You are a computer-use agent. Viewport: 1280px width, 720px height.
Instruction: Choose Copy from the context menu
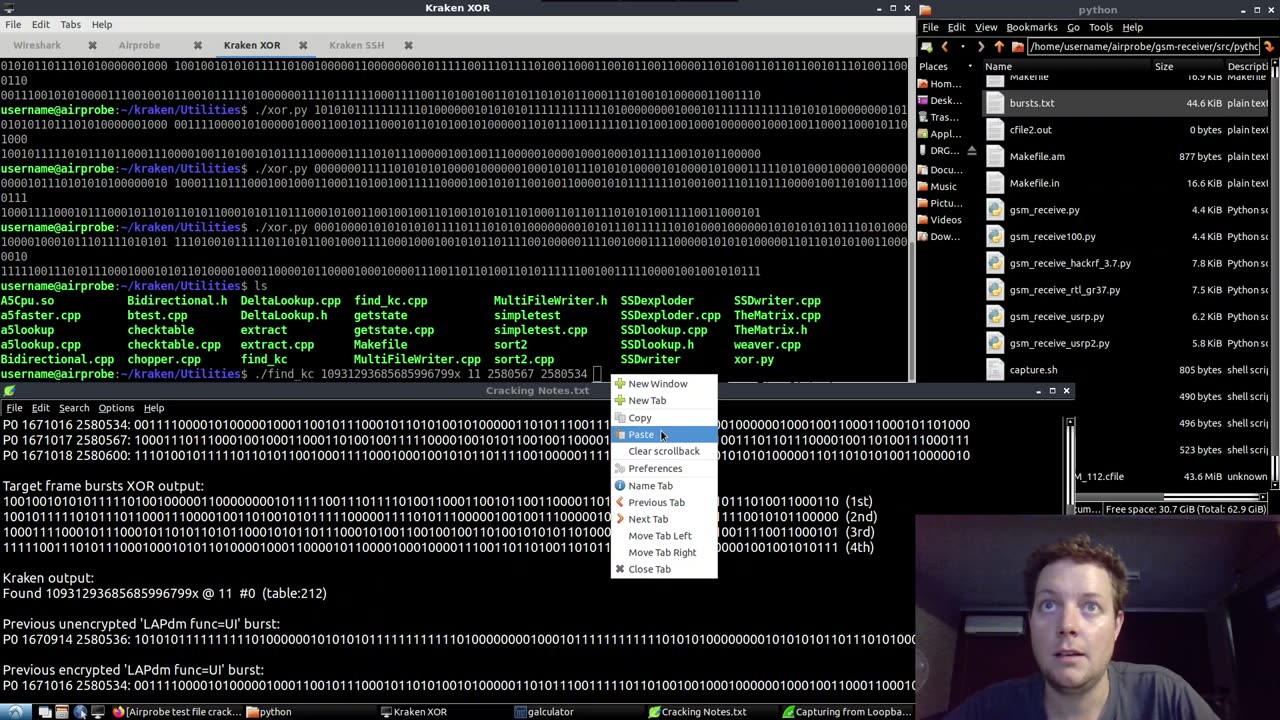[x=664, y=418]
